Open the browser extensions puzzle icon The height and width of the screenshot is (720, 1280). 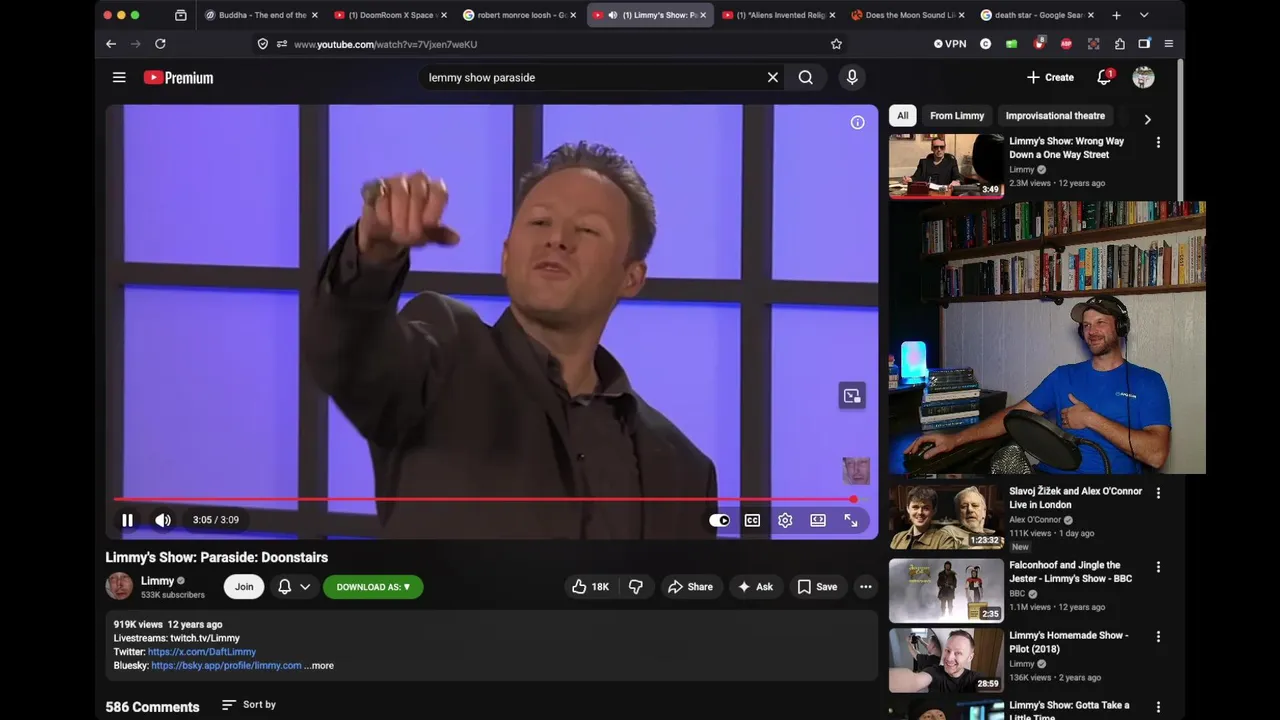[1119, 44]
